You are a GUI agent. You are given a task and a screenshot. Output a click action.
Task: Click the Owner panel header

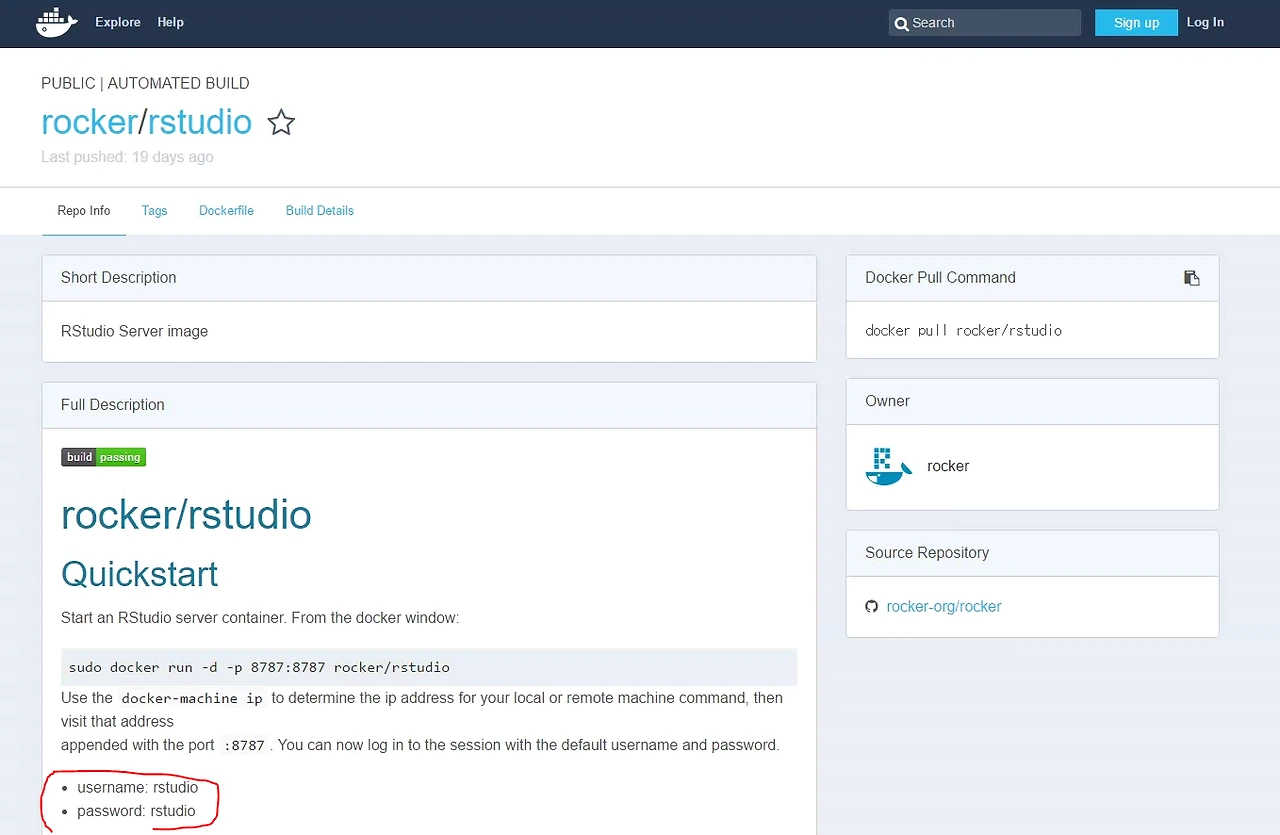coord(1032,401)
